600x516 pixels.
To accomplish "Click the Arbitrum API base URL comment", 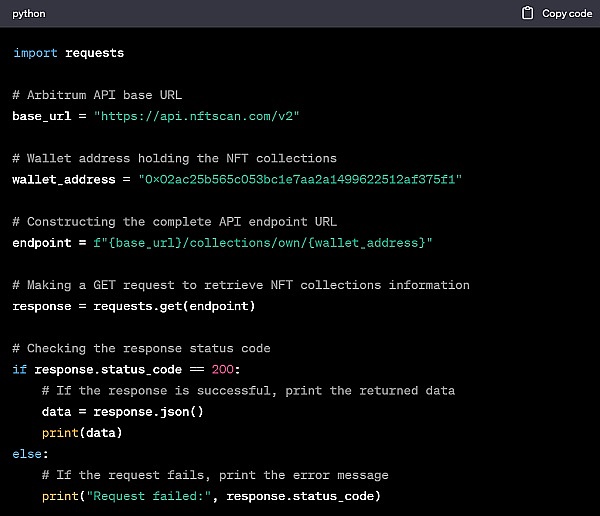I will 97,95.
